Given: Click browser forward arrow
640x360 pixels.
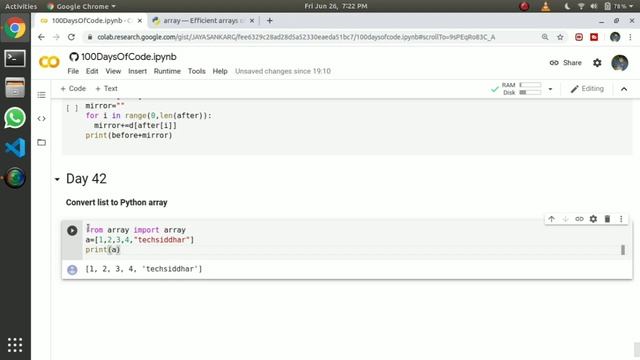Looking at the screenshot, I should [x=56, y=37].
